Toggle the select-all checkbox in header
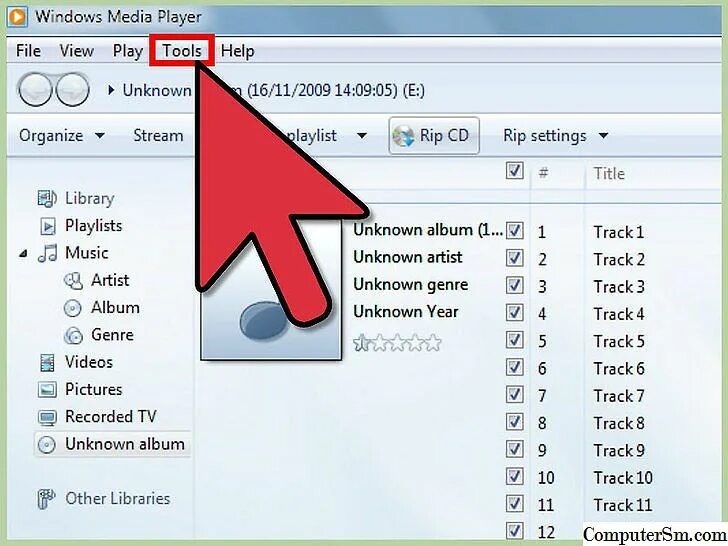The height and width of the screenshot is (546, 728). pos(514,170)
